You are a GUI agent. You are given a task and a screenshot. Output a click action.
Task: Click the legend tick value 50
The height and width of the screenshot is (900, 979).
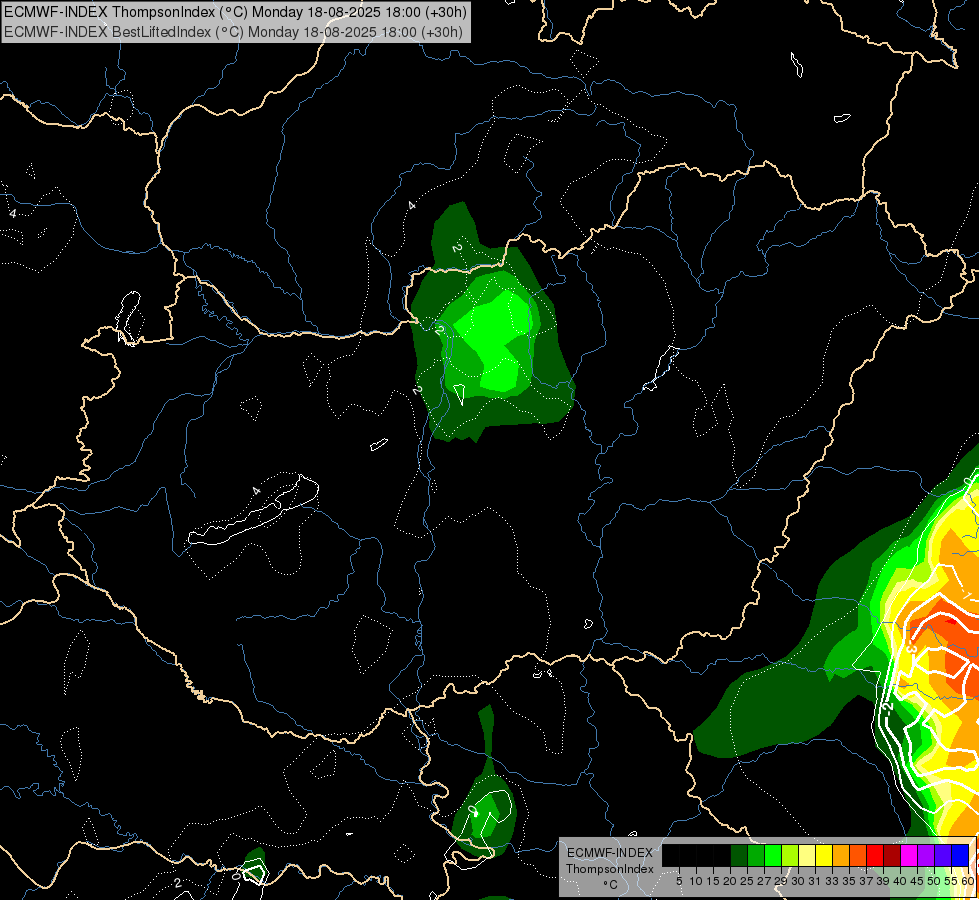(x=934, y=881)
